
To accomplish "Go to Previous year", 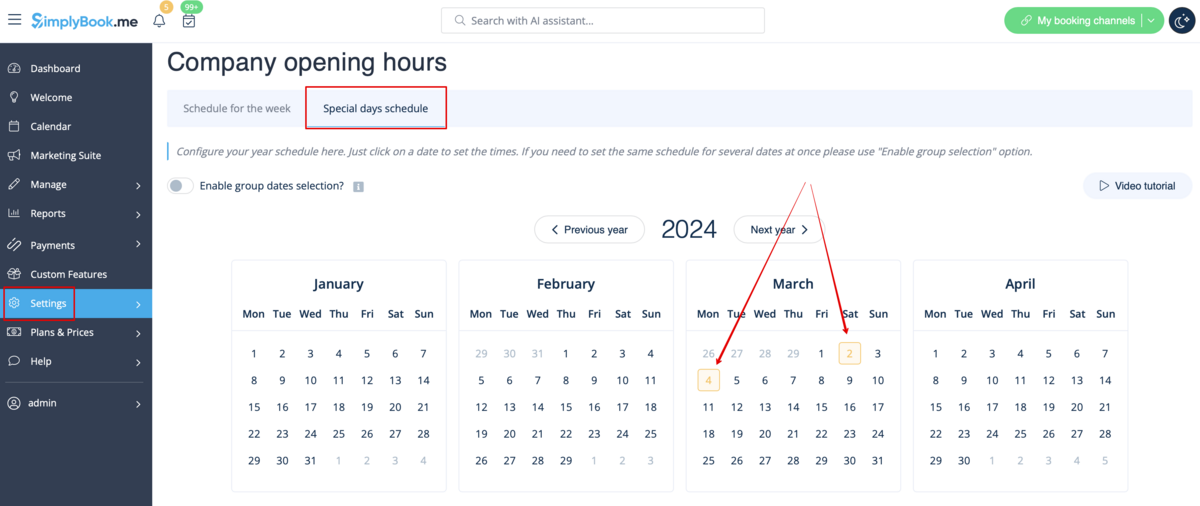I will (x=589, y=230).
